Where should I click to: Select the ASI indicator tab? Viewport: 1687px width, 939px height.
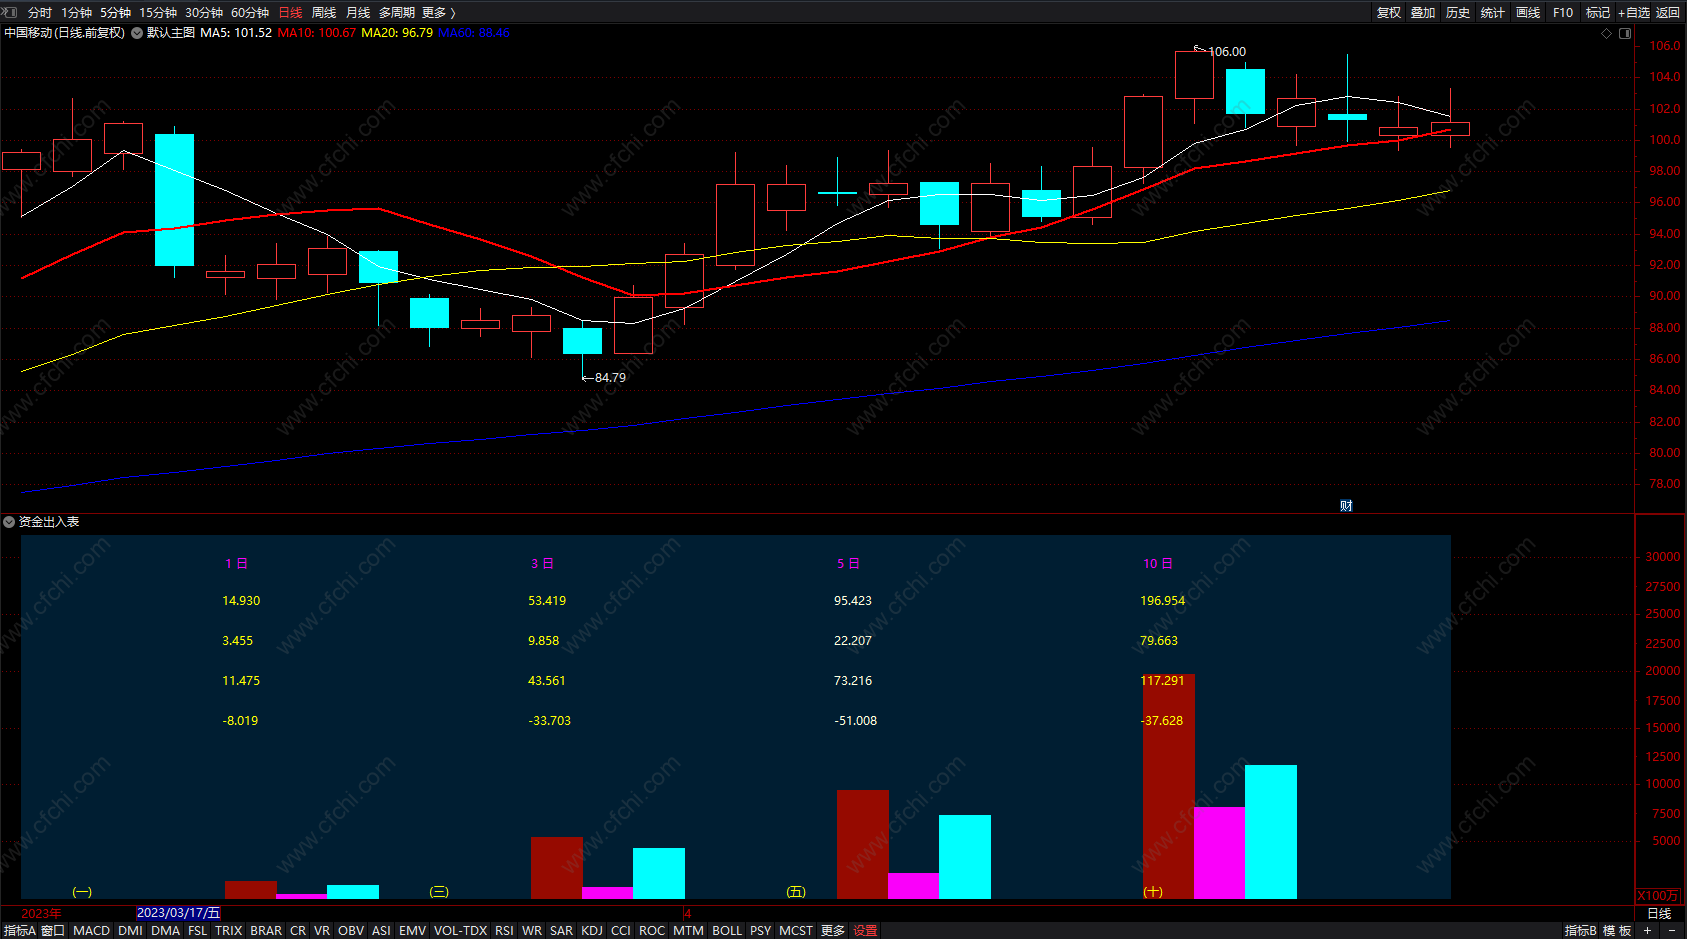381,931
